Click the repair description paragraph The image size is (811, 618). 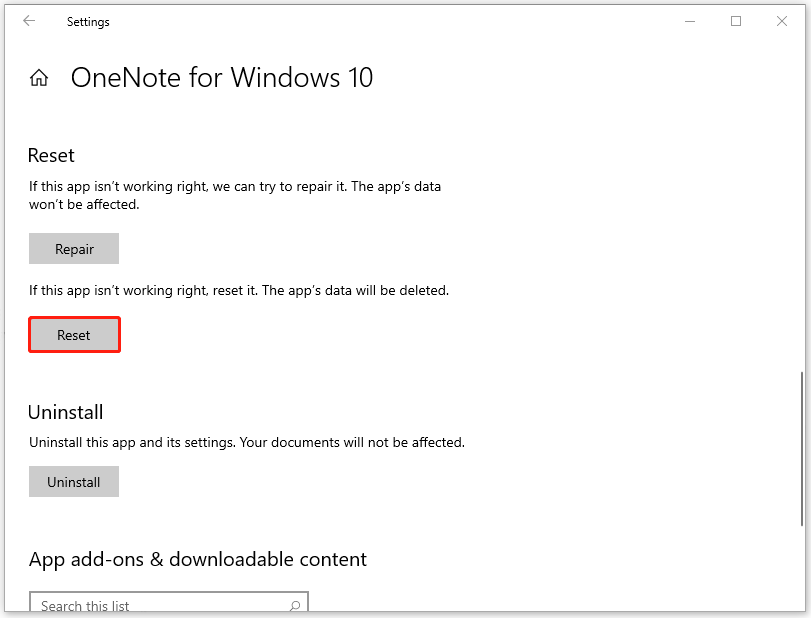(x=235, y=195)
